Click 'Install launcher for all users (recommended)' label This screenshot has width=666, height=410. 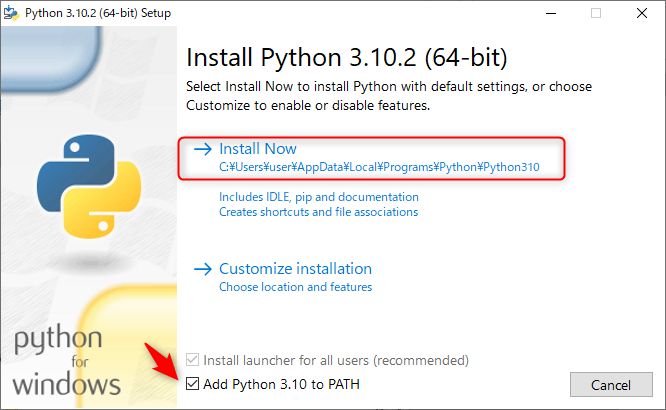click(336, 360)
